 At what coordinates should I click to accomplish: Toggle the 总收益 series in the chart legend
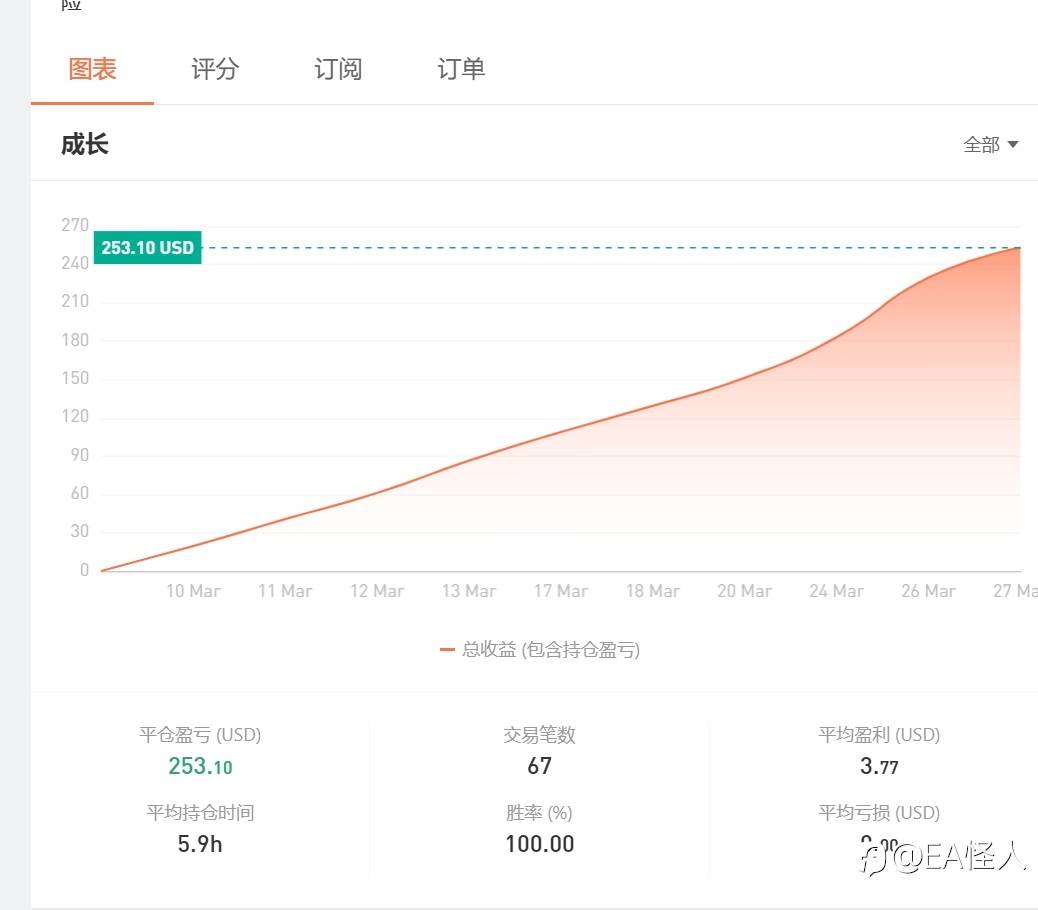pos(540,650)
